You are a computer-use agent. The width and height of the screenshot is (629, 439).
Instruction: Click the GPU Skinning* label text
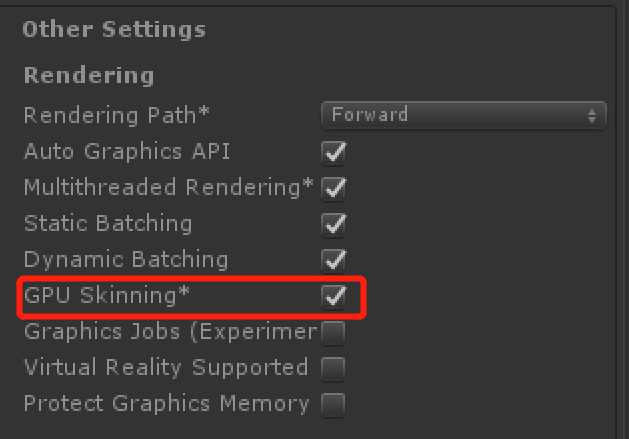(x=107, y=295)
